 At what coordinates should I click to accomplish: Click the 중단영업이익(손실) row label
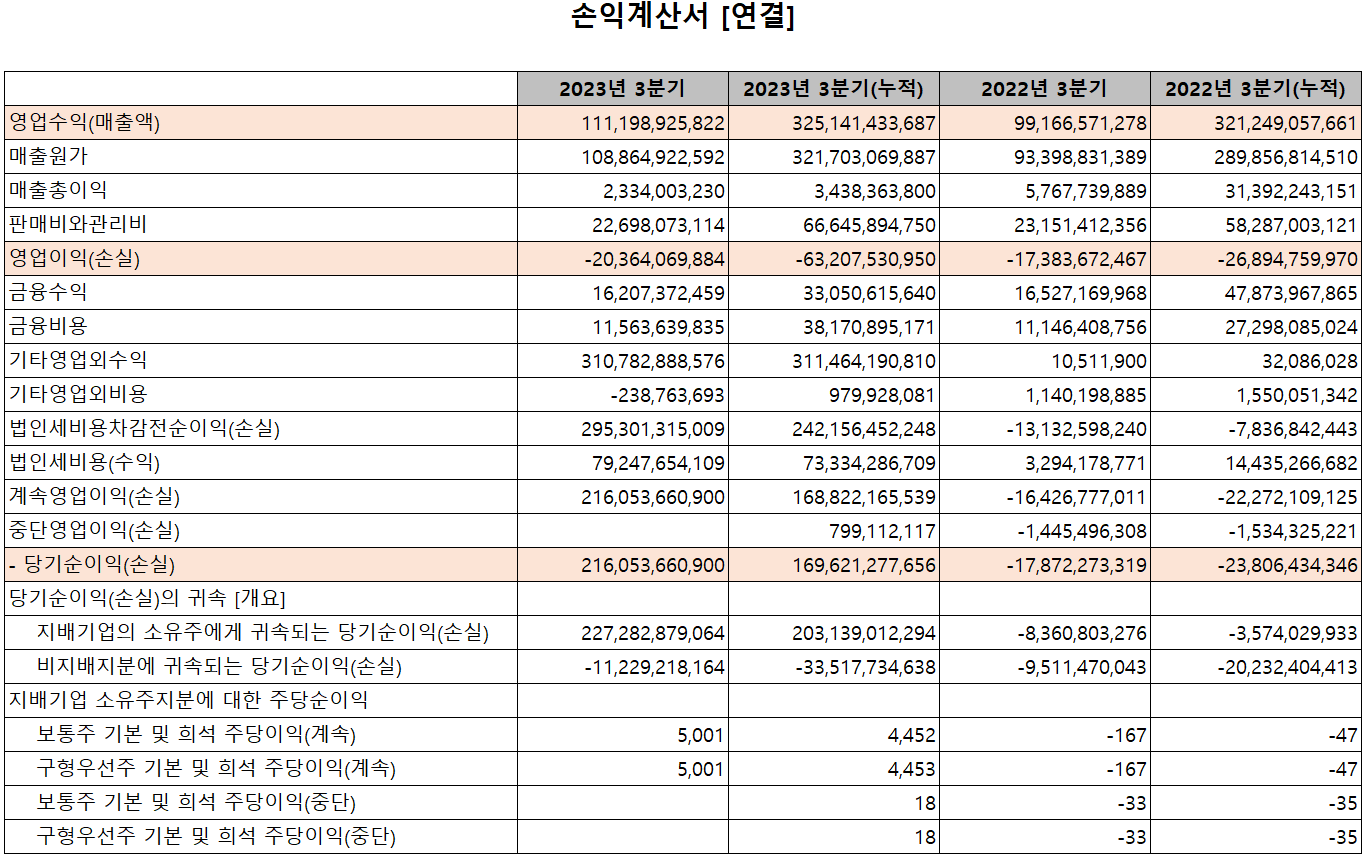tap(94, 531)
